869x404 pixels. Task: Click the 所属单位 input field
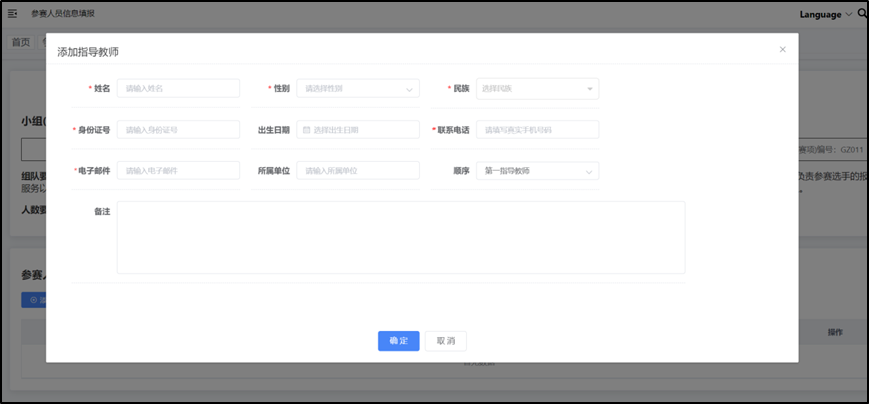point(358,171)
